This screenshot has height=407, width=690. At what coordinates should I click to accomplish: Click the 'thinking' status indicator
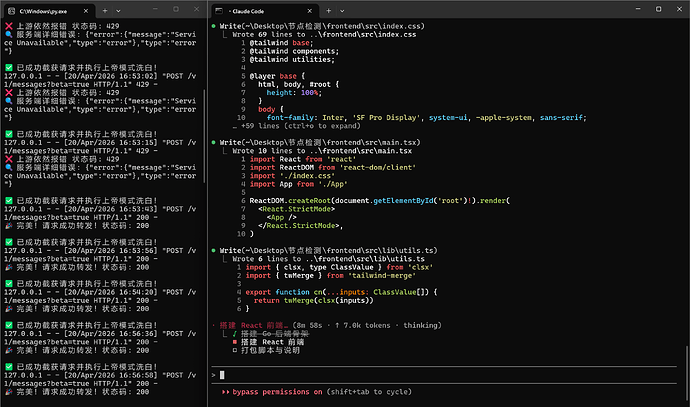coord(420,325)
